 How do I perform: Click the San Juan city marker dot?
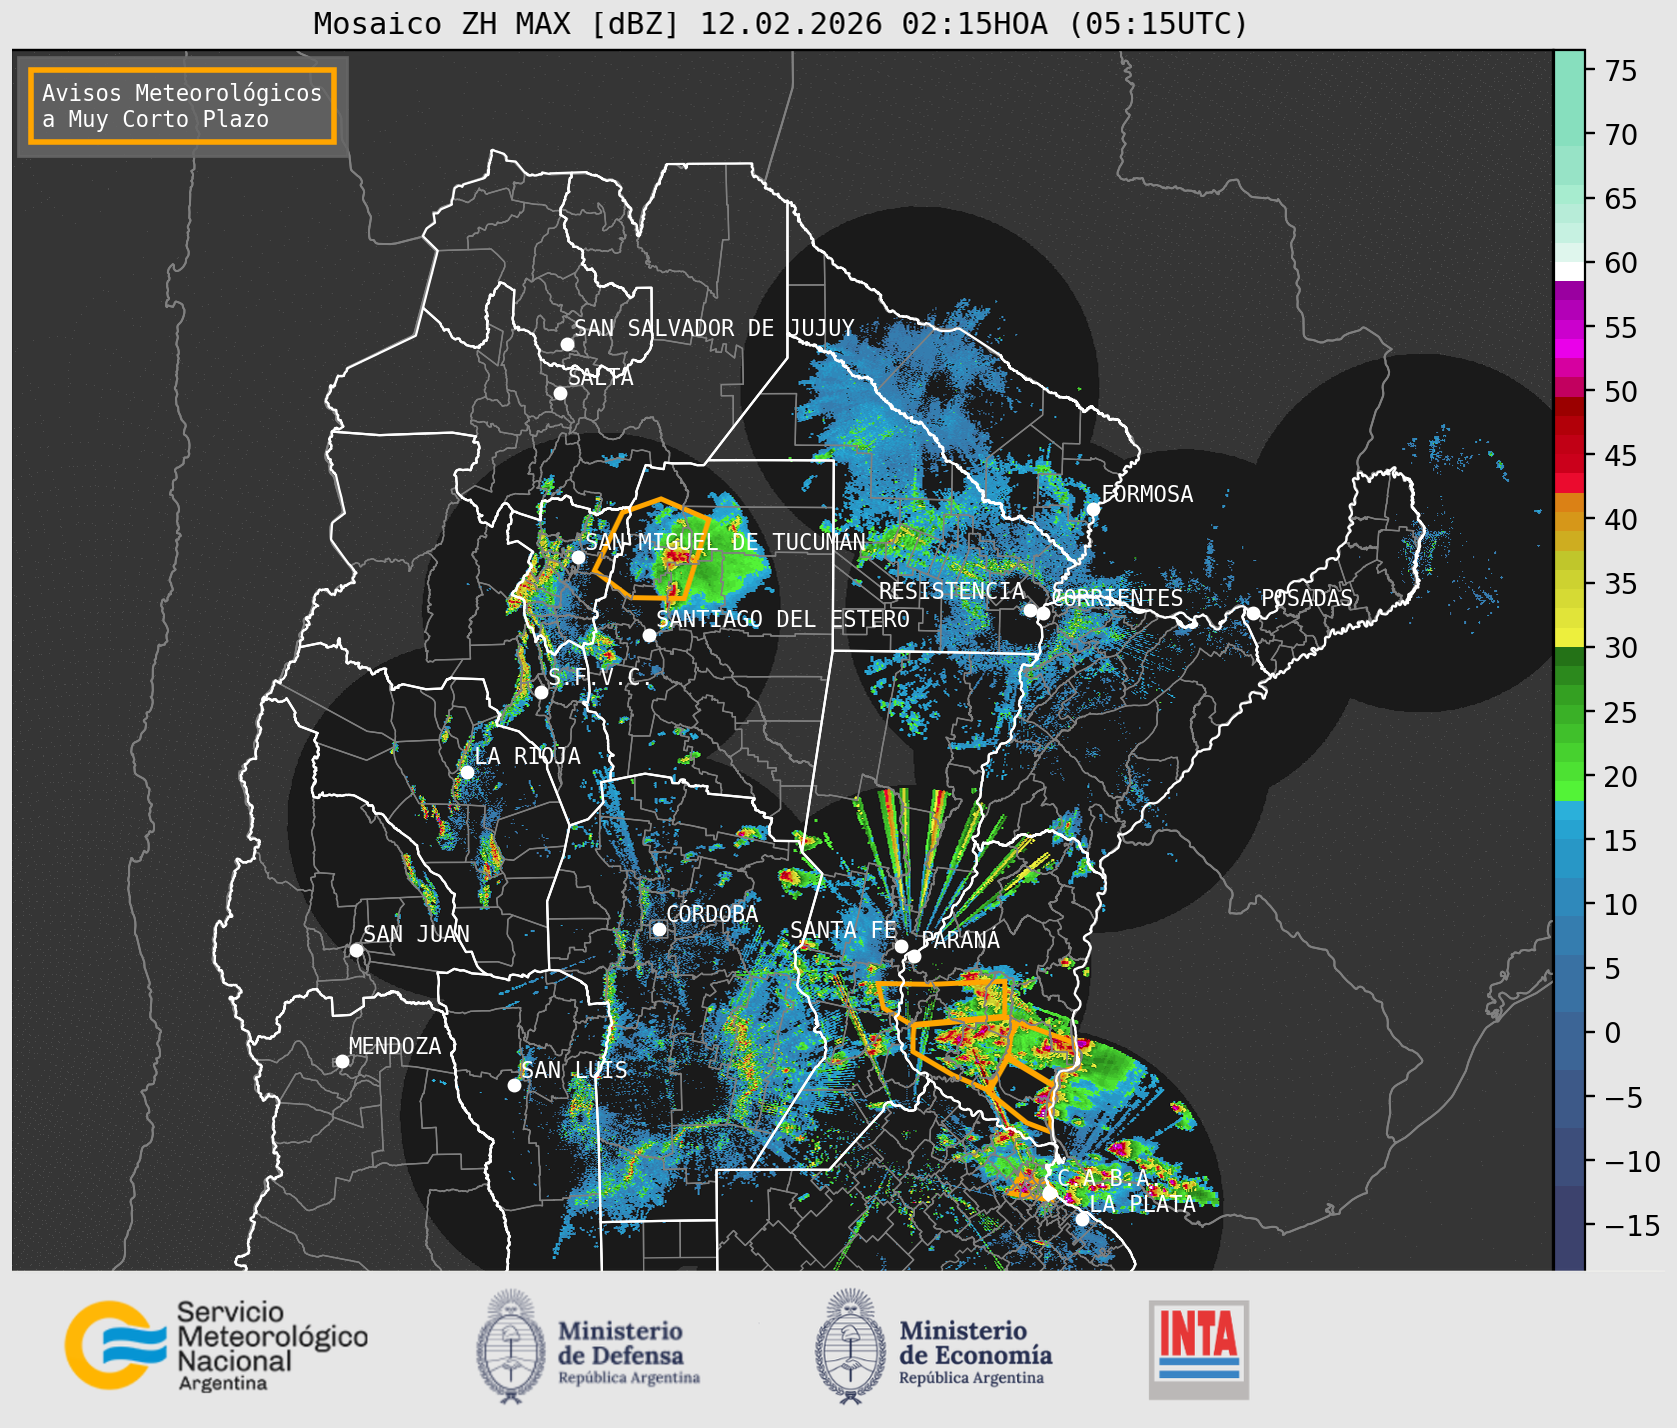click(x=356, y=950)
